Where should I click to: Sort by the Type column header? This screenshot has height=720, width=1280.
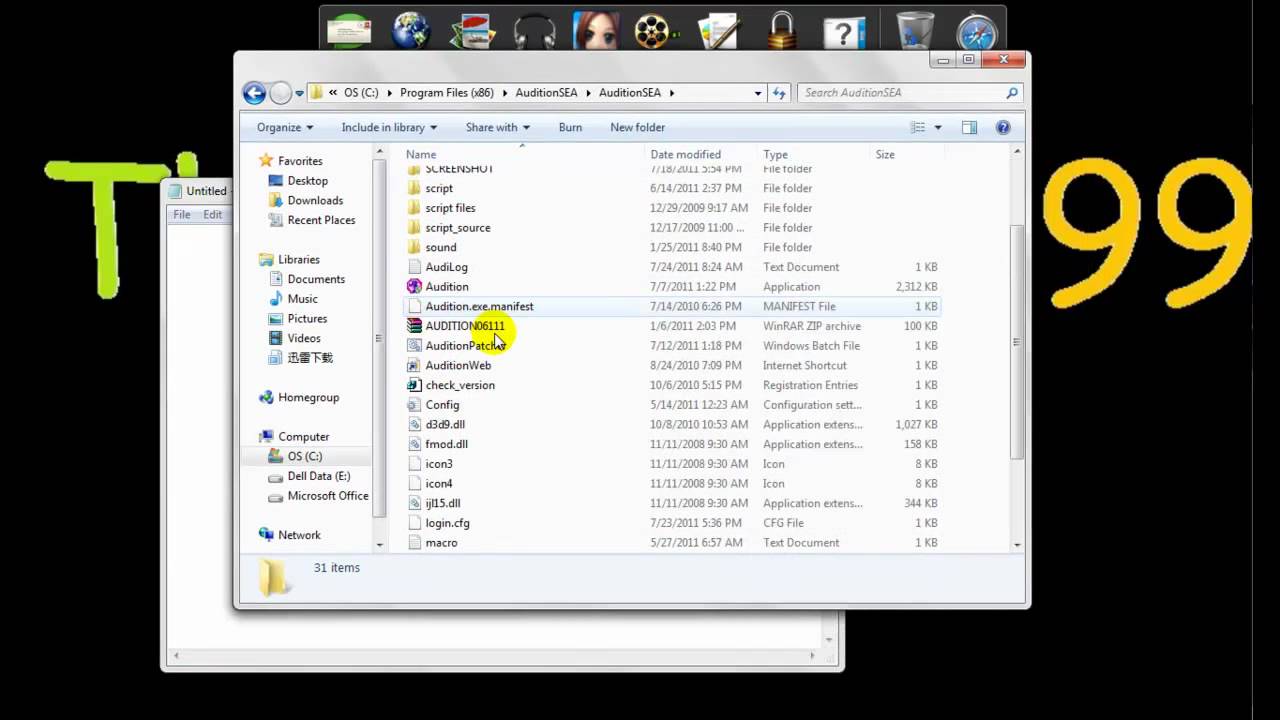[x=775, y=155]
